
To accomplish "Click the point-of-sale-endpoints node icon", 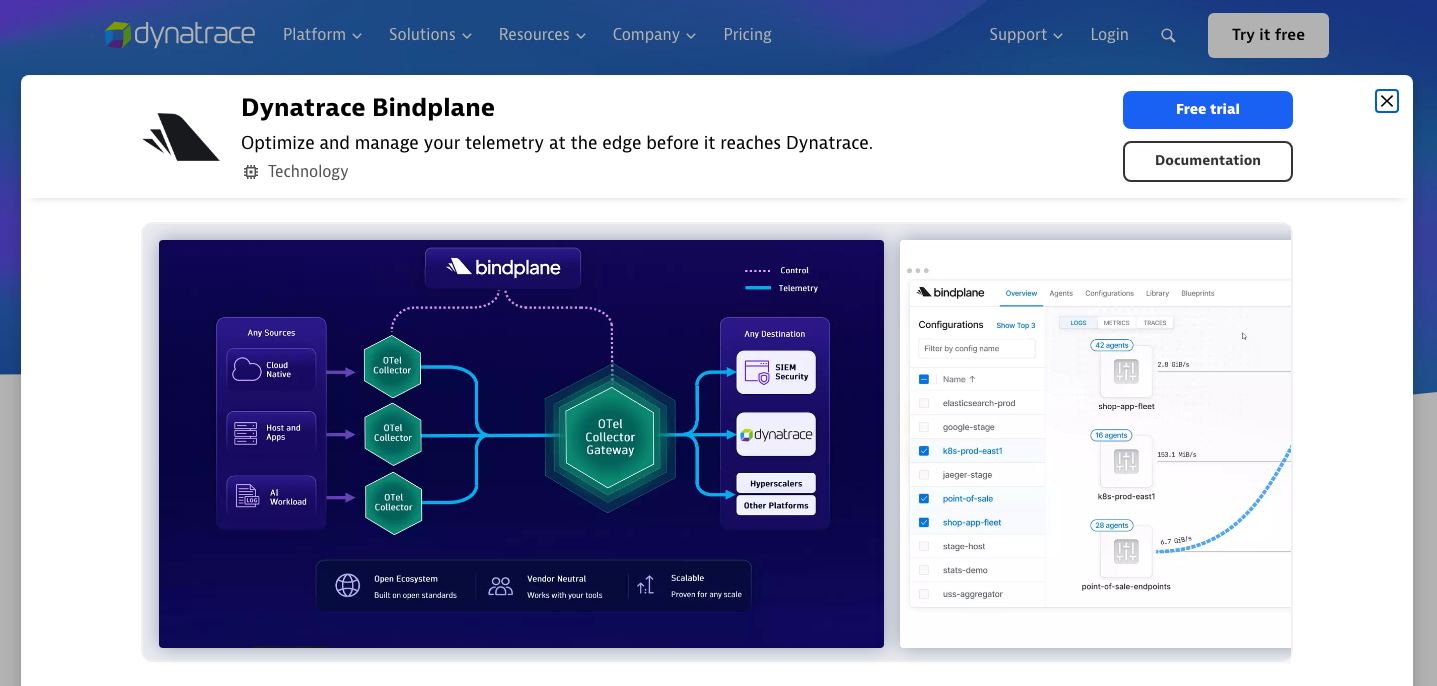I will pyautogui.click(x=1127, y=551).
